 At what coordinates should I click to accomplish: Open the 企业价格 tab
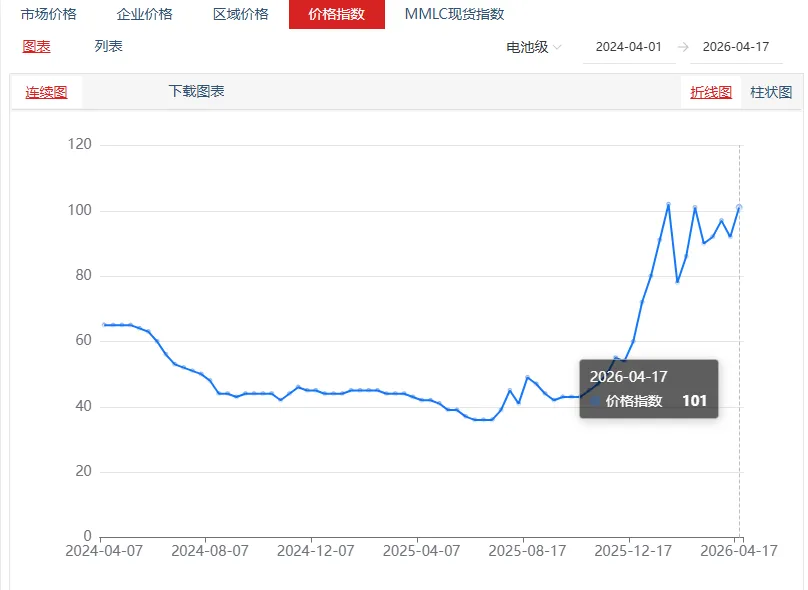(146, 14)
